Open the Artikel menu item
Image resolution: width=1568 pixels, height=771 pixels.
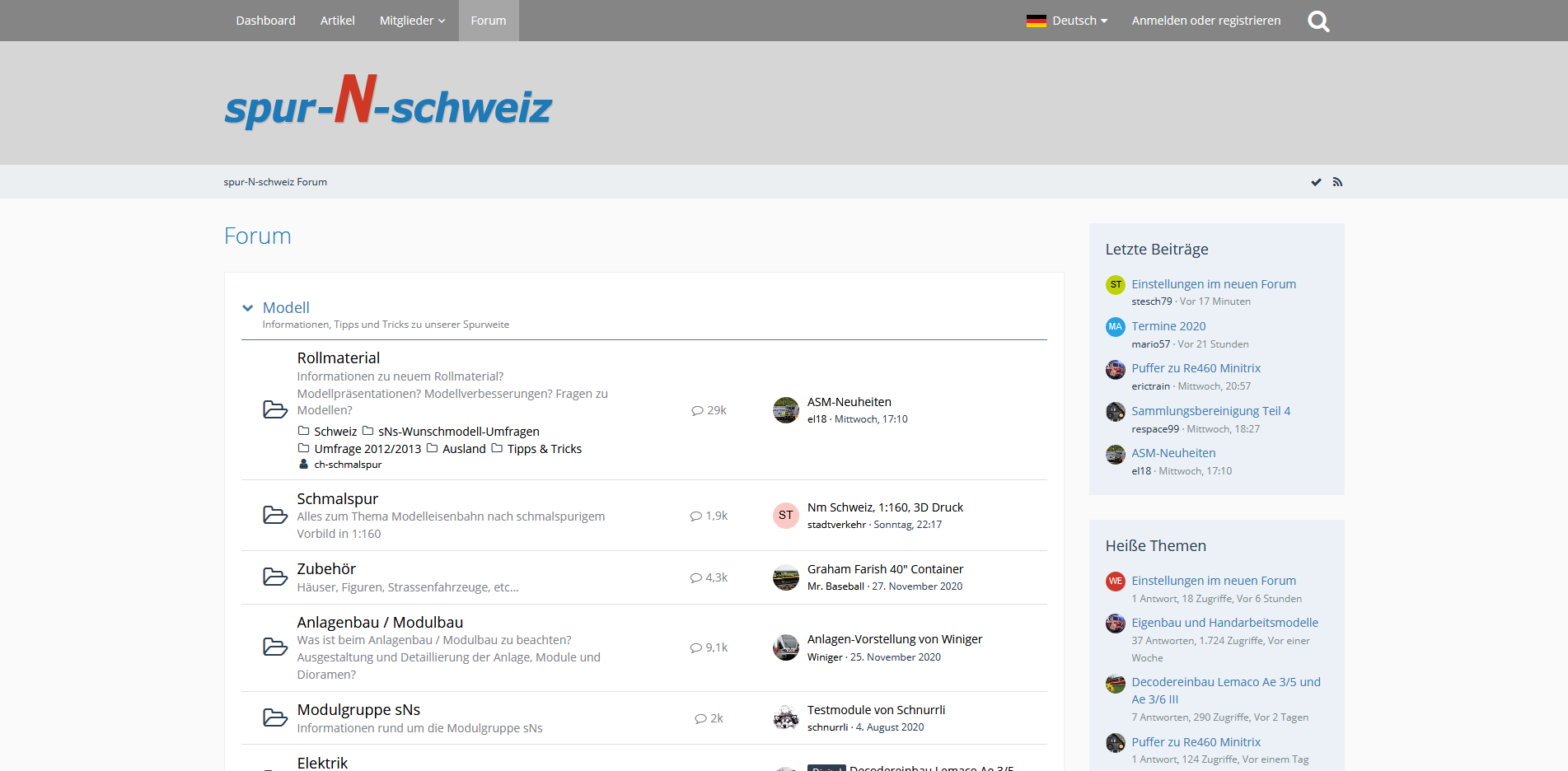tap(338, 20)
